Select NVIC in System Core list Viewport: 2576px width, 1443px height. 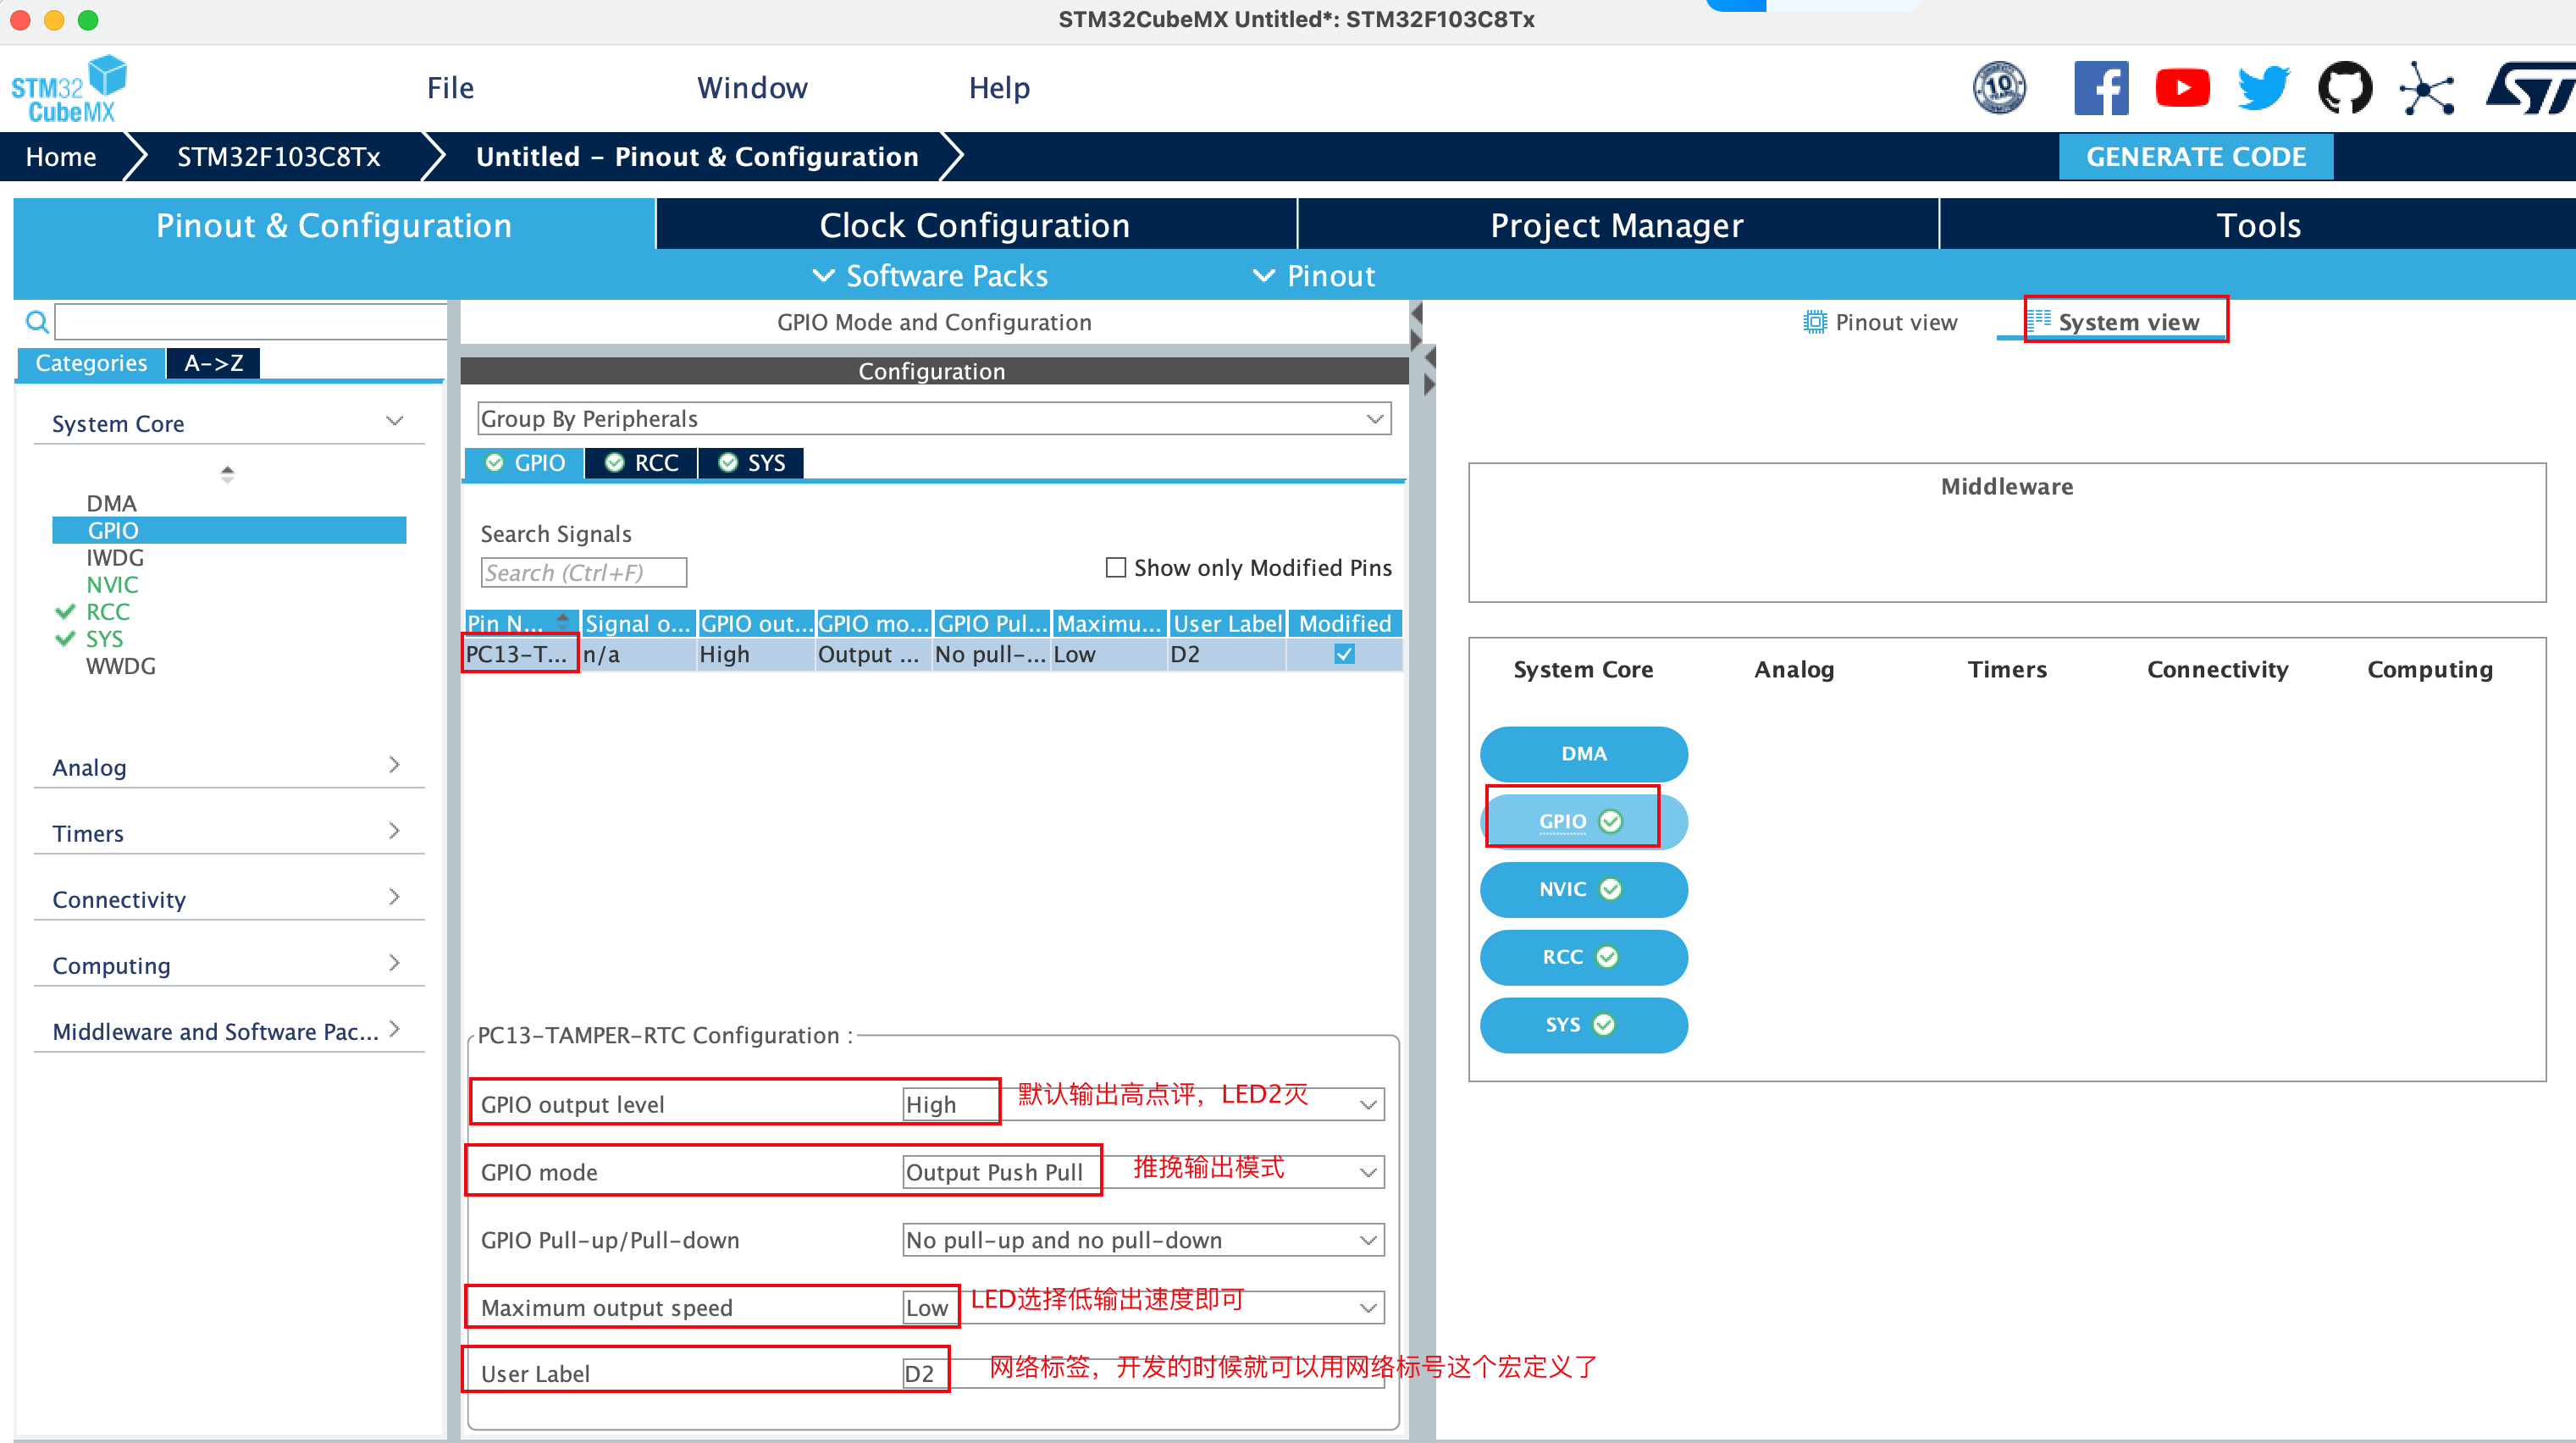click(112, 585)
